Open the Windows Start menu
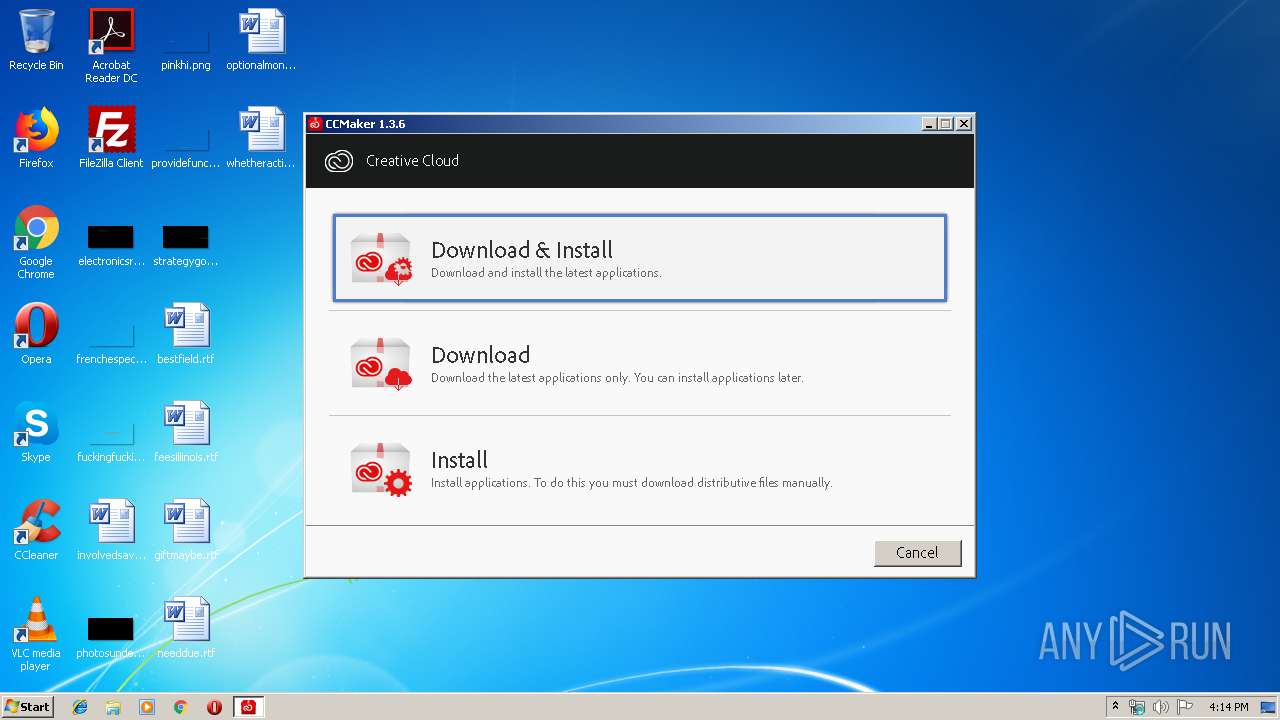 tap(27, 707)
